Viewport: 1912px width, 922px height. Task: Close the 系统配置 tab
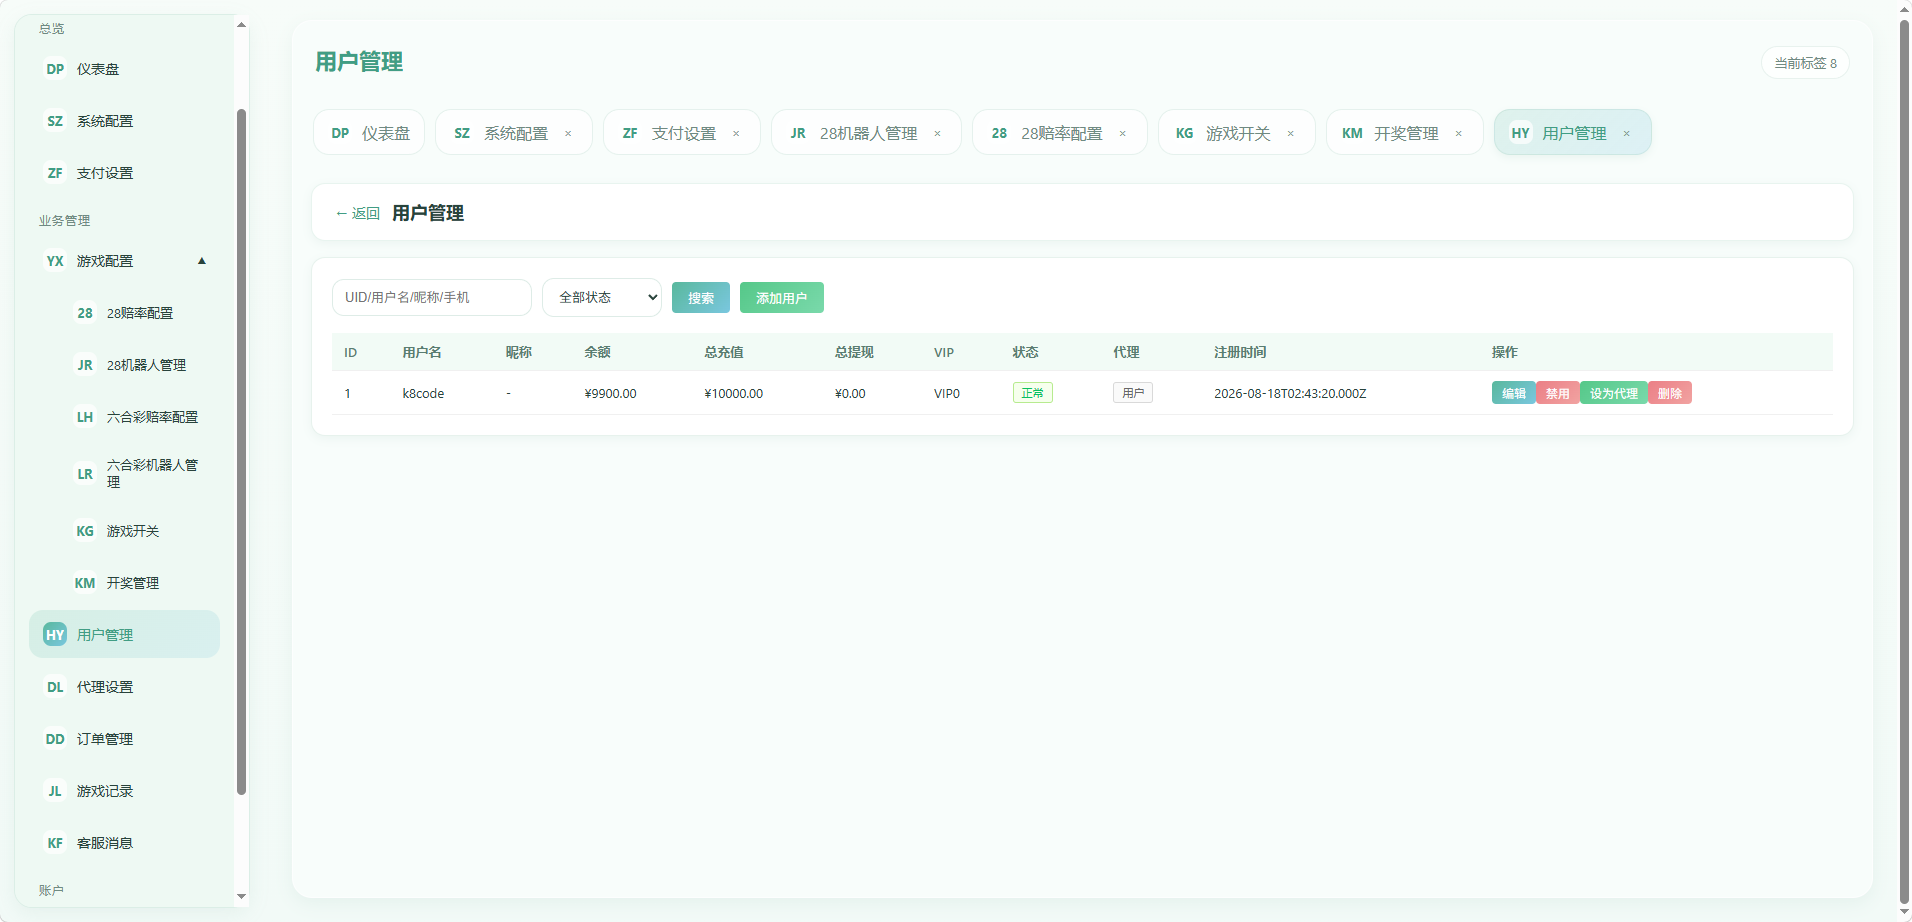[568, 134]
